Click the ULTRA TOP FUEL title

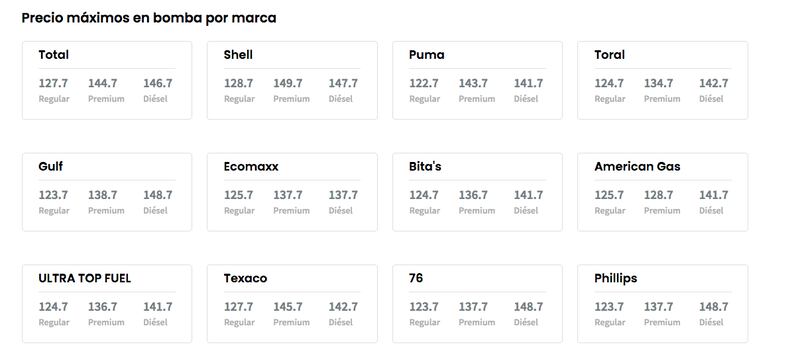point(85,278)
